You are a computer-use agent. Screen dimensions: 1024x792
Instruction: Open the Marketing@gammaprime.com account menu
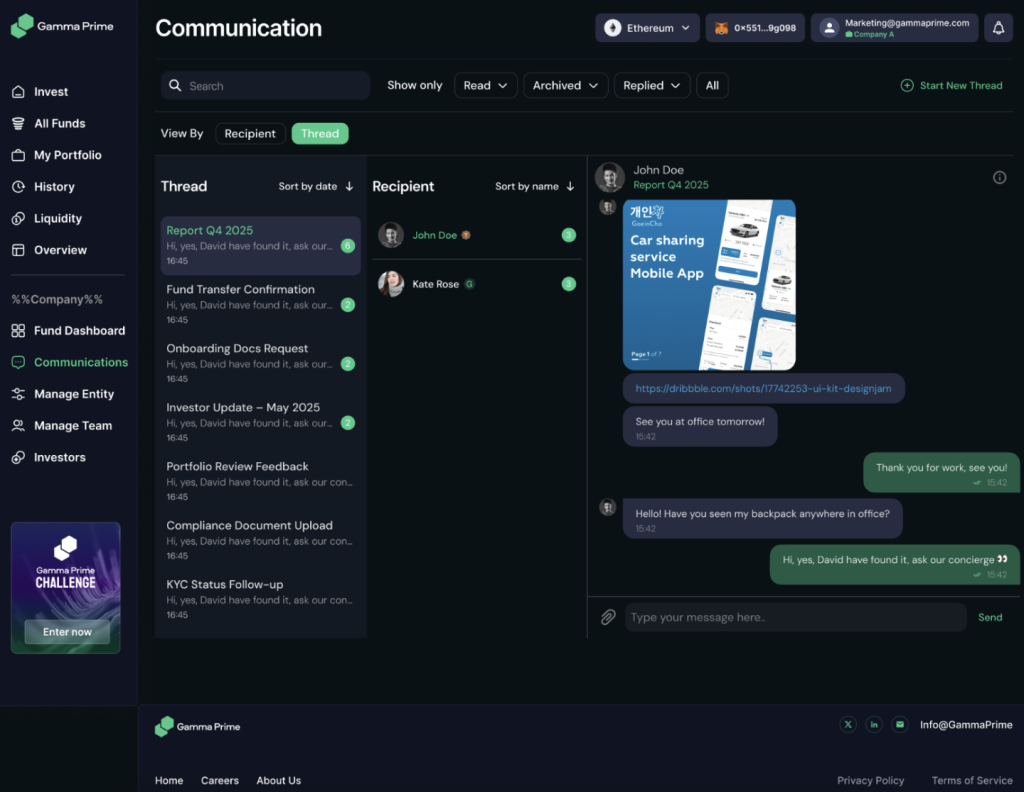[x=895, y=28]
